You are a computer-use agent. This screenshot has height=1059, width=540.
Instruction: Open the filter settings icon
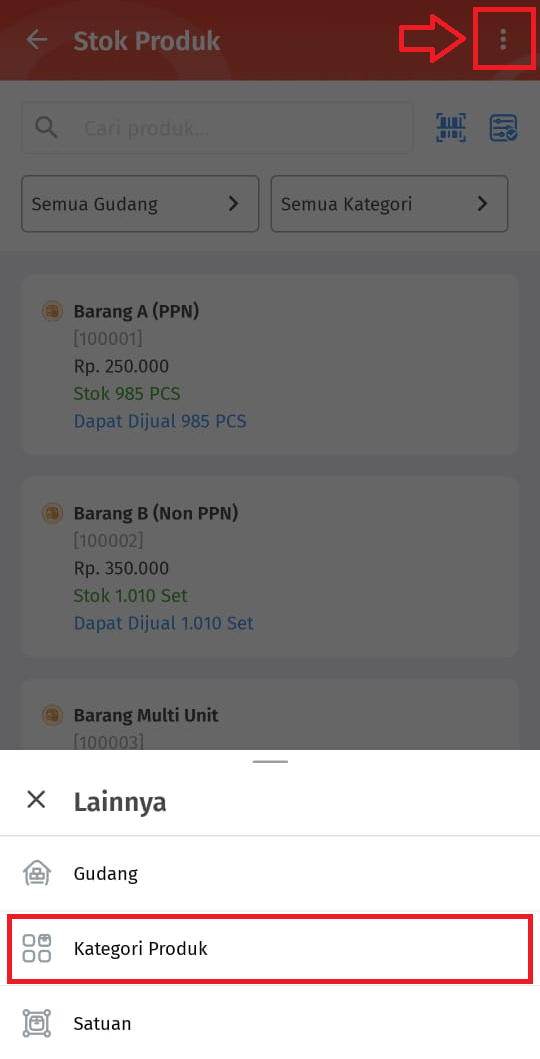(x=503, y=128)
